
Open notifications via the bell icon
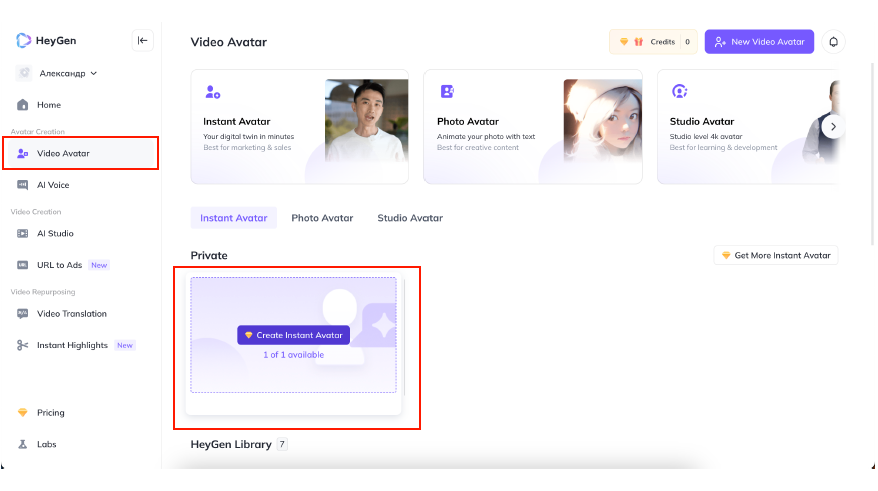tap(833, 42)
